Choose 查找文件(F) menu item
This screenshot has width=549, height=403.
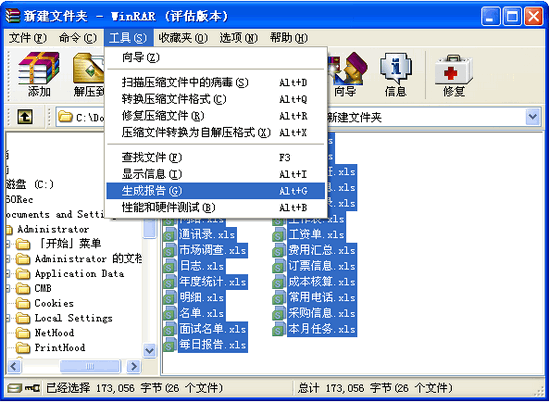click(216, 158)
